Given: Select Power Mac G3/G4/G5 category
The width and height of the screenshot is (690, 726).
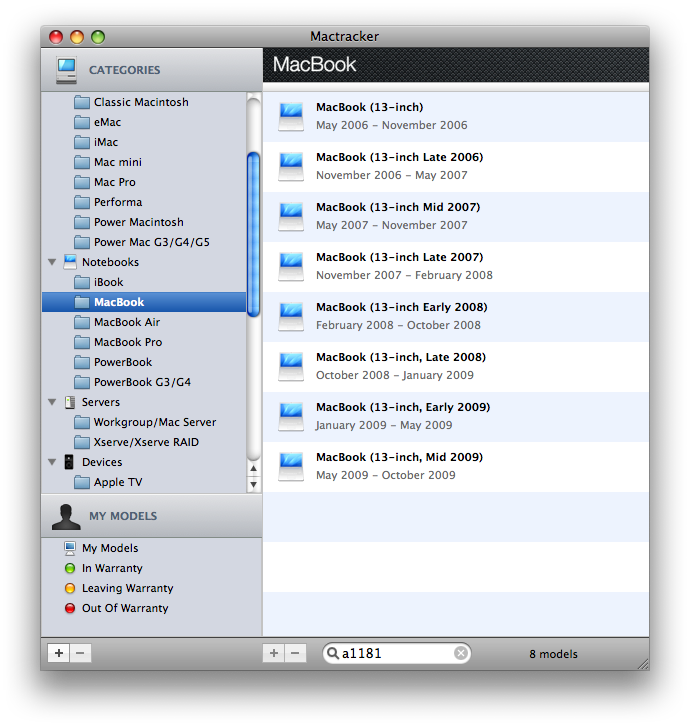Looking at the screenshot, I should (x=144, y=242).
